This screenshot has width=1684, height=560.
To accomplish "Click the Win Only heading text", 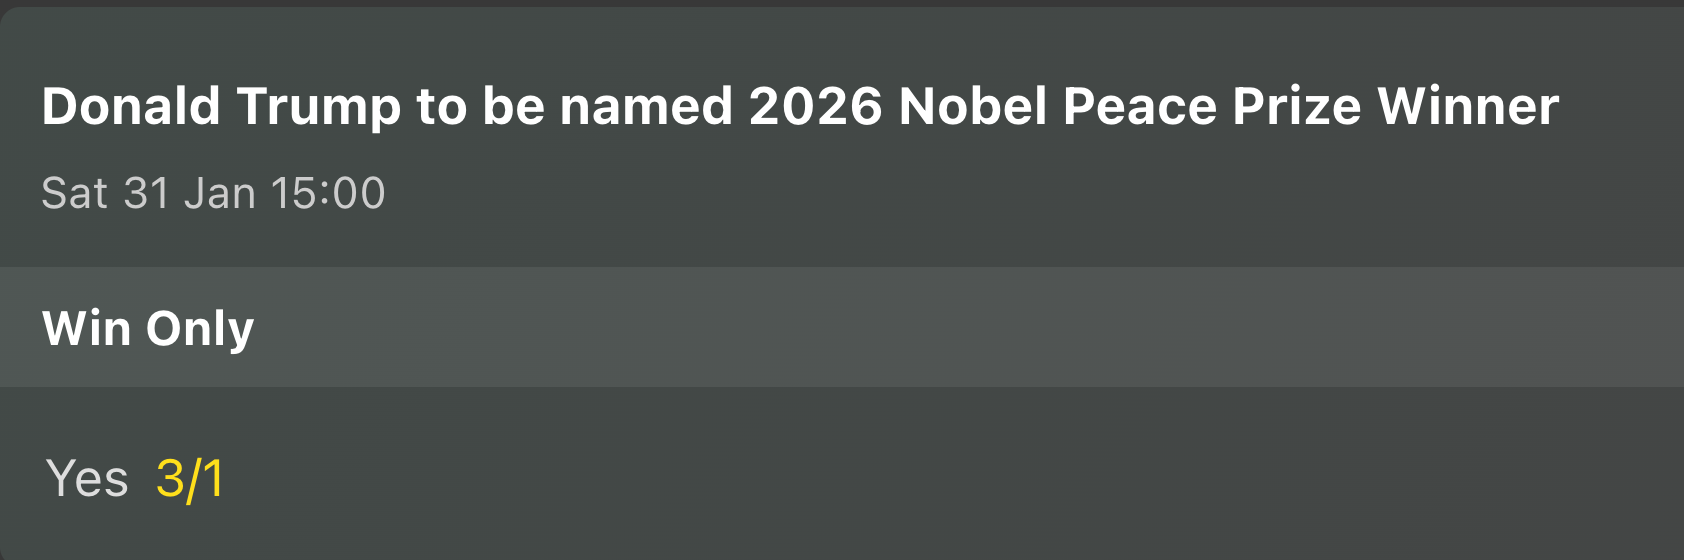I will tap(148, 328).
